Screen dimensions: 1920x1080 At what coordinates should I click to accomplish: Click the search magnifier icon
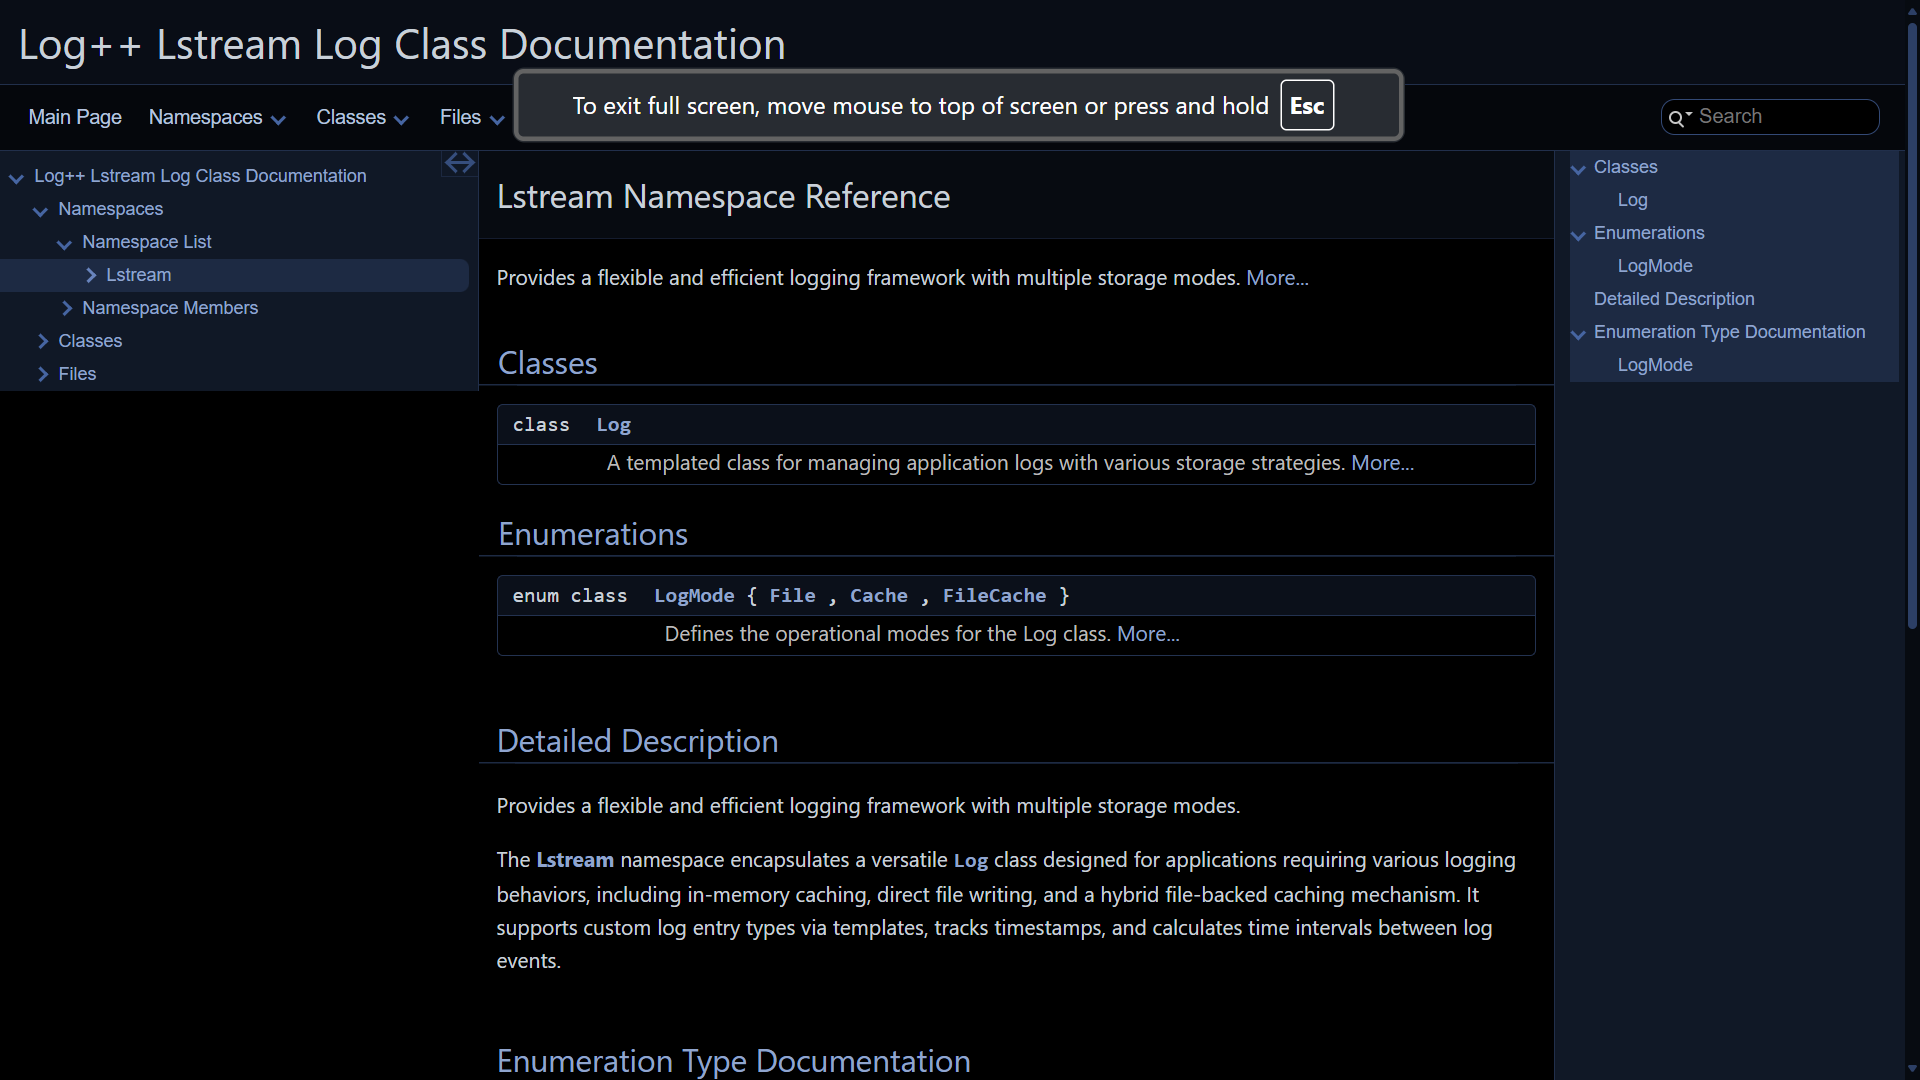pyautogui.click(x=1676, y=118)
